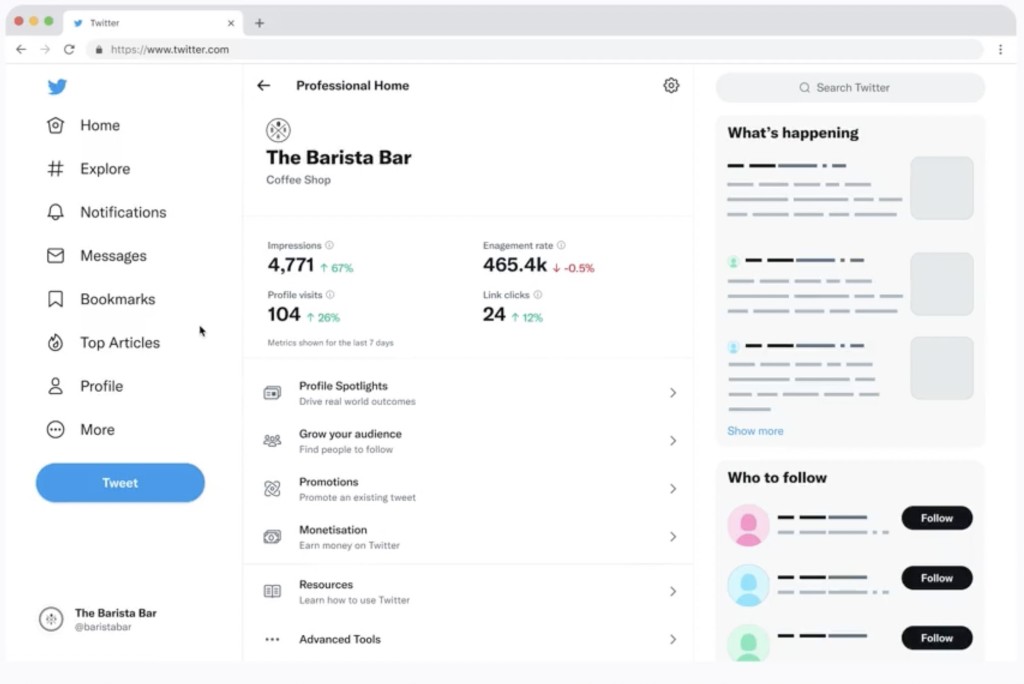Image resolution: width=1024 pixels, height=684 pixels.
Task: Open Messages from the sidebar
Action: (114, 255)
